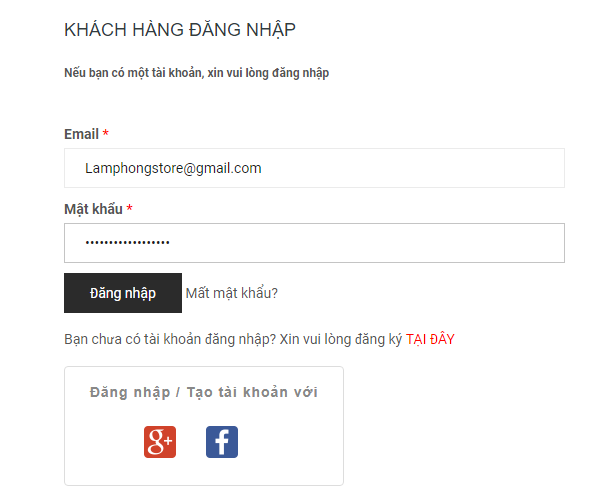This screenshot has width=602, height=488.
Task: Click the 'Xin vui lòng đăng ký' text
Action: tap(341, 339)
